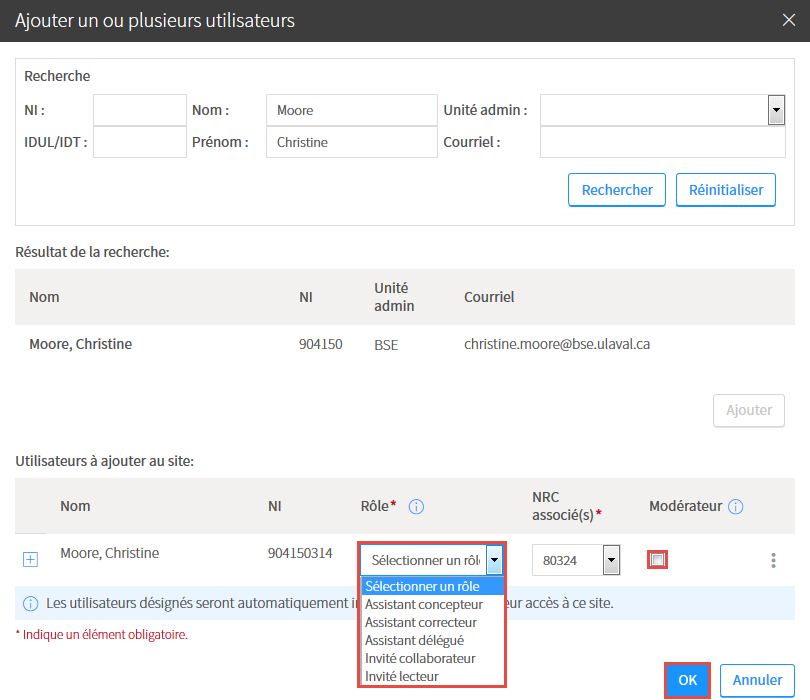Click the Réinitialiser button

point(726,190)
